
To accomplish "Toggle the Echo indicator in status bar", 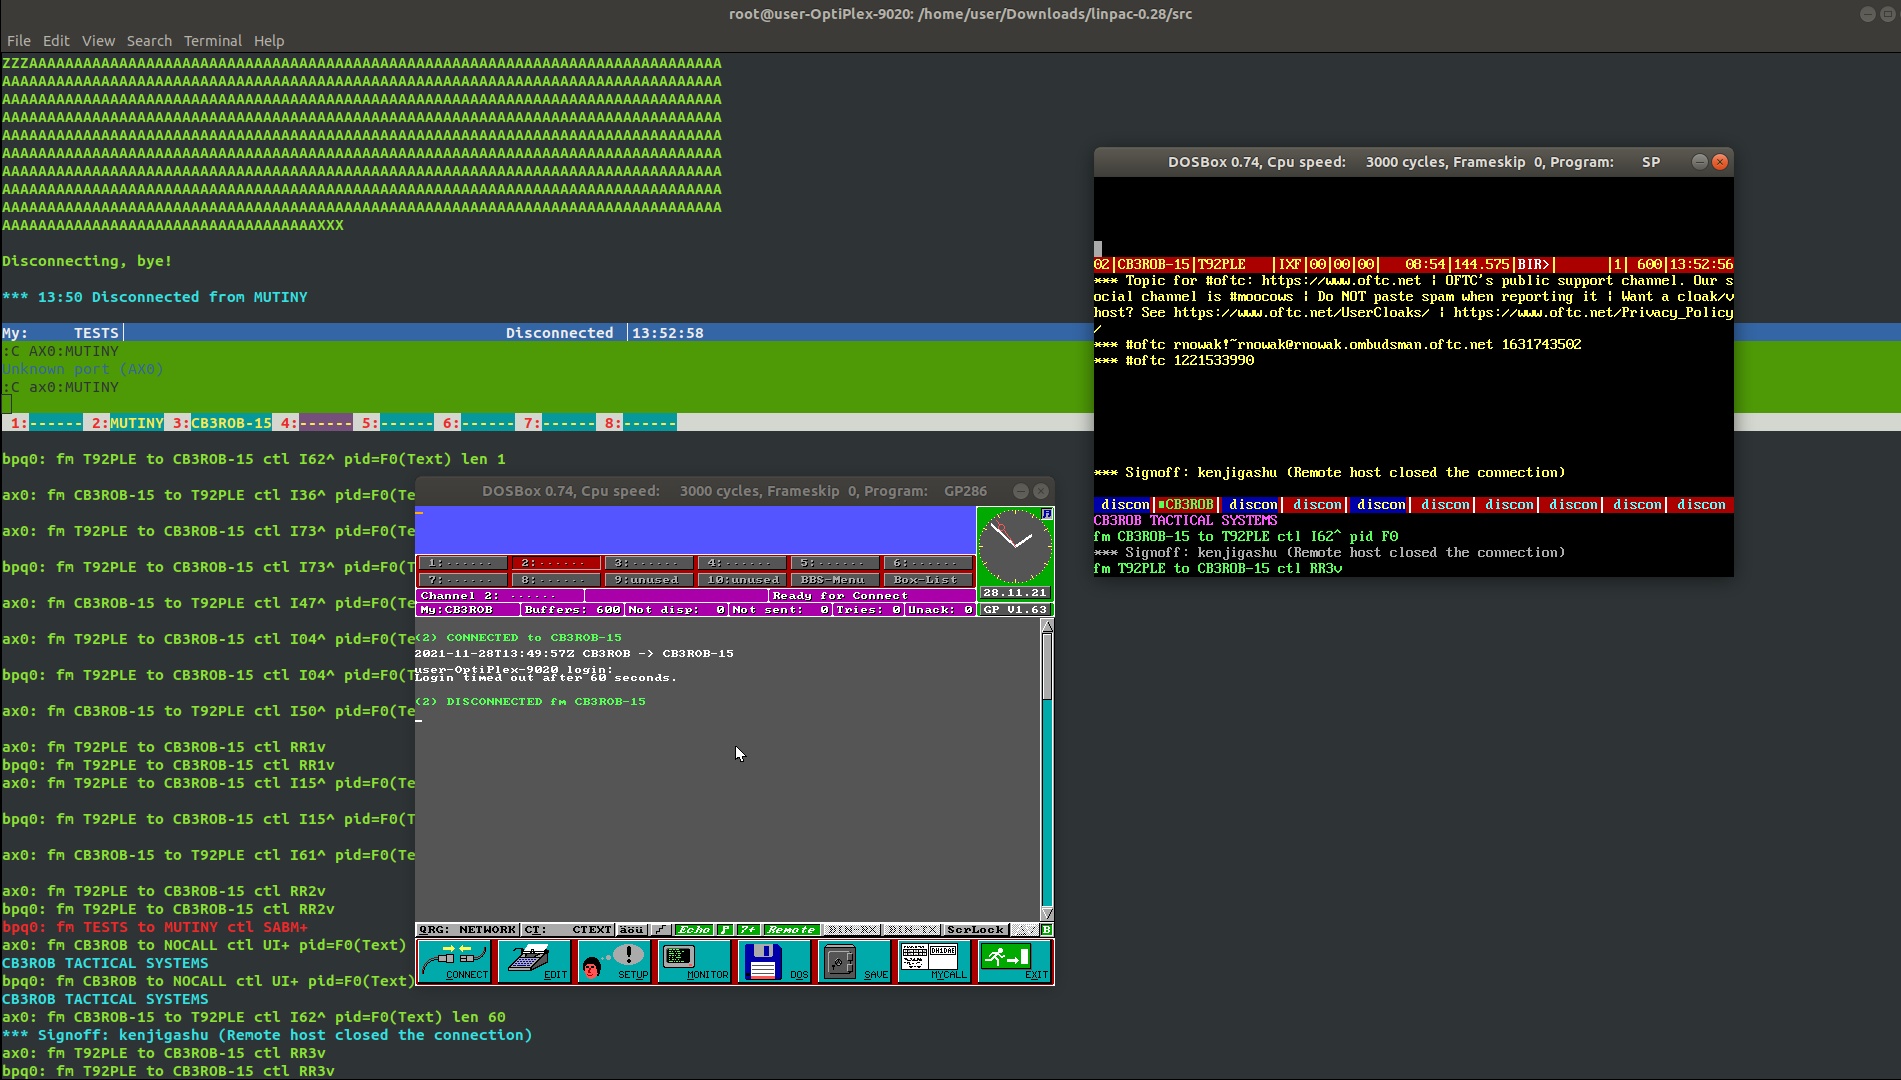I will click(694, 930).
